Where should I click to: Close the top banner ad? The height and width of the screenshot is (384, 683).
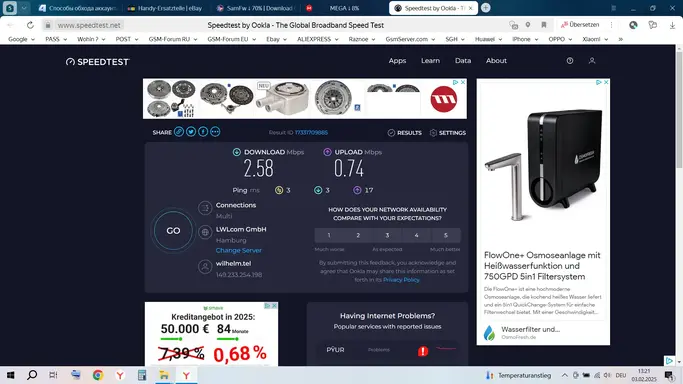(x=463, y=82)
